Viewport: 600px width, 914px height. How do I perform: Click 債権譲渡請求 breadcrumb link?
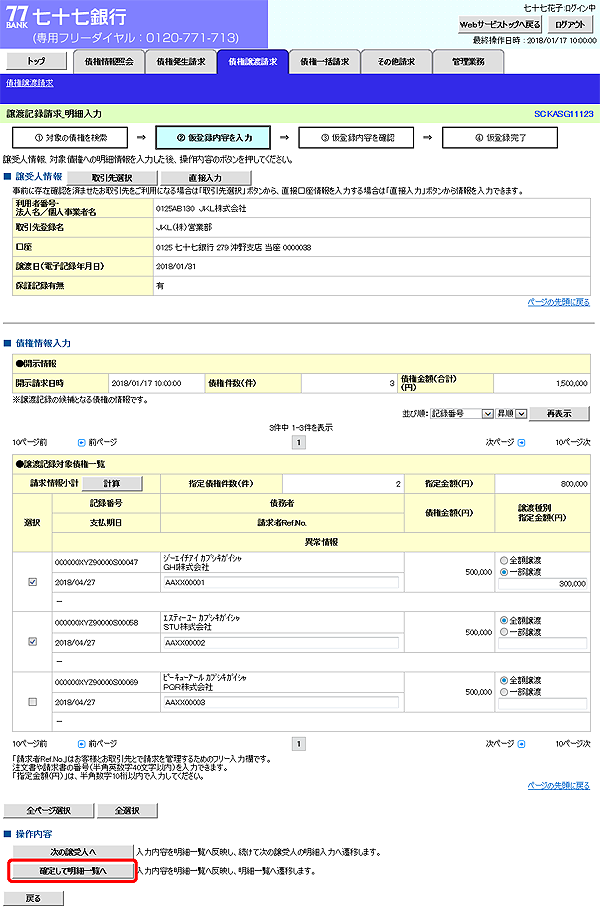click(x=30, y=83)
